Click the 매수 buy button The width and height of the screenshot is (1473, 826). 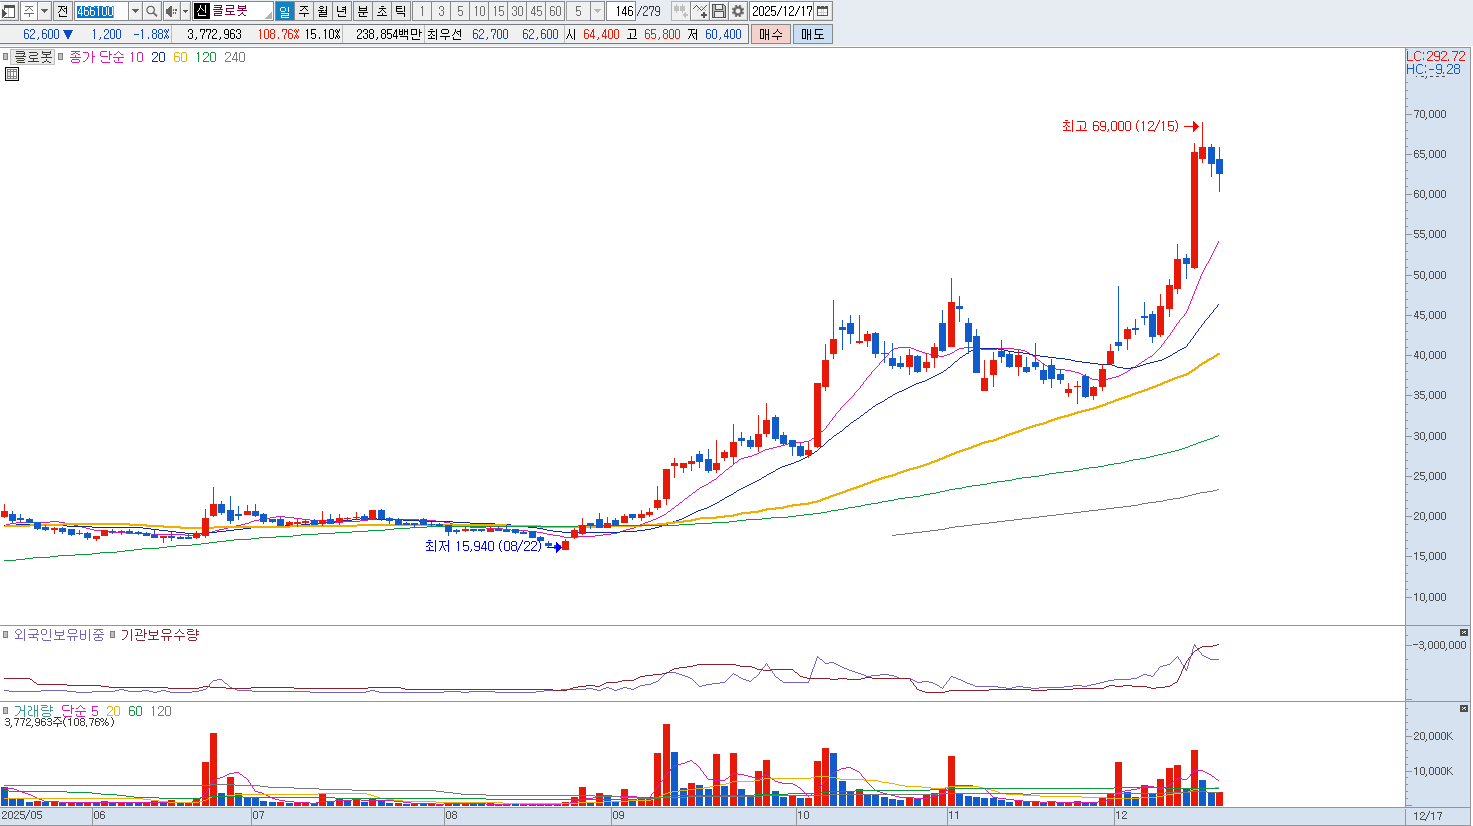(771, 34)
